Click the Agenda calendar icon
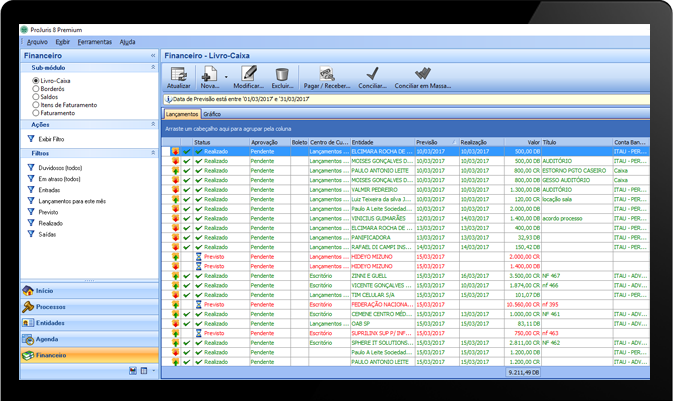 (x=28, y=339)
